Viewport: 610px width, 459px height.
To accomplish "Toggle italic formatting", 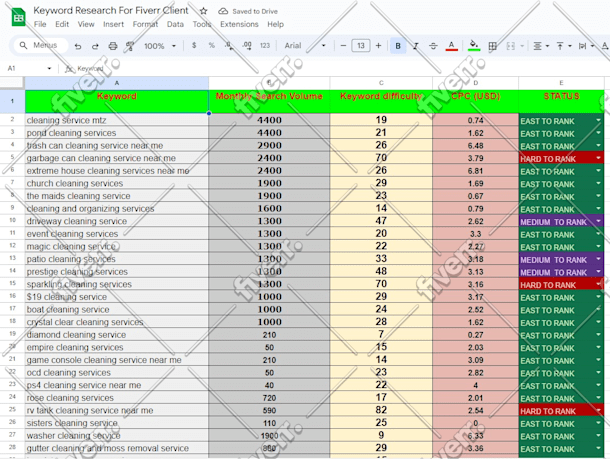I will [x=415, y=46].
